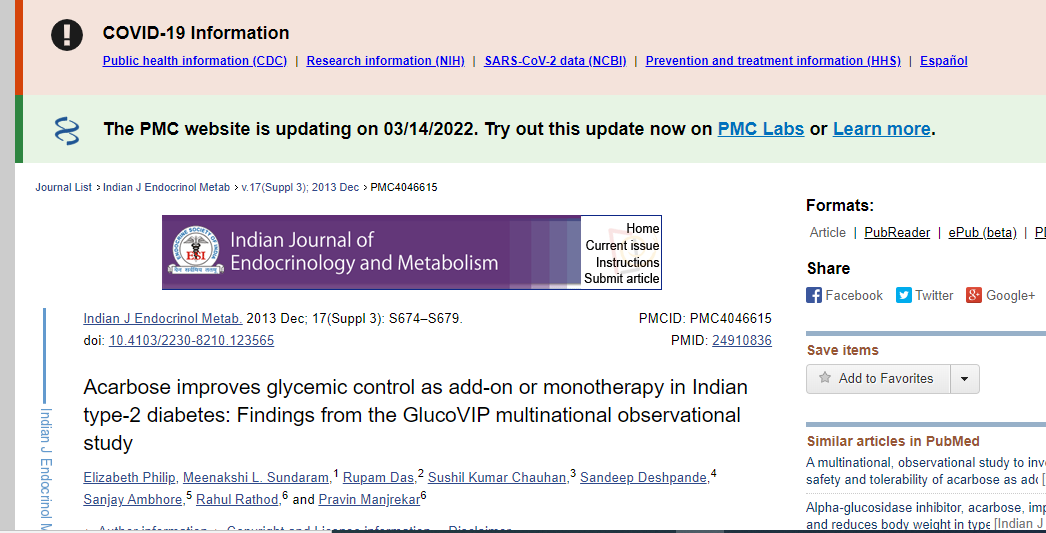Screen dimensions: 1046x533
Task: Open the Add to Favorites dropdown arrow
Action: pyautogui.click(x=964, y=379)
